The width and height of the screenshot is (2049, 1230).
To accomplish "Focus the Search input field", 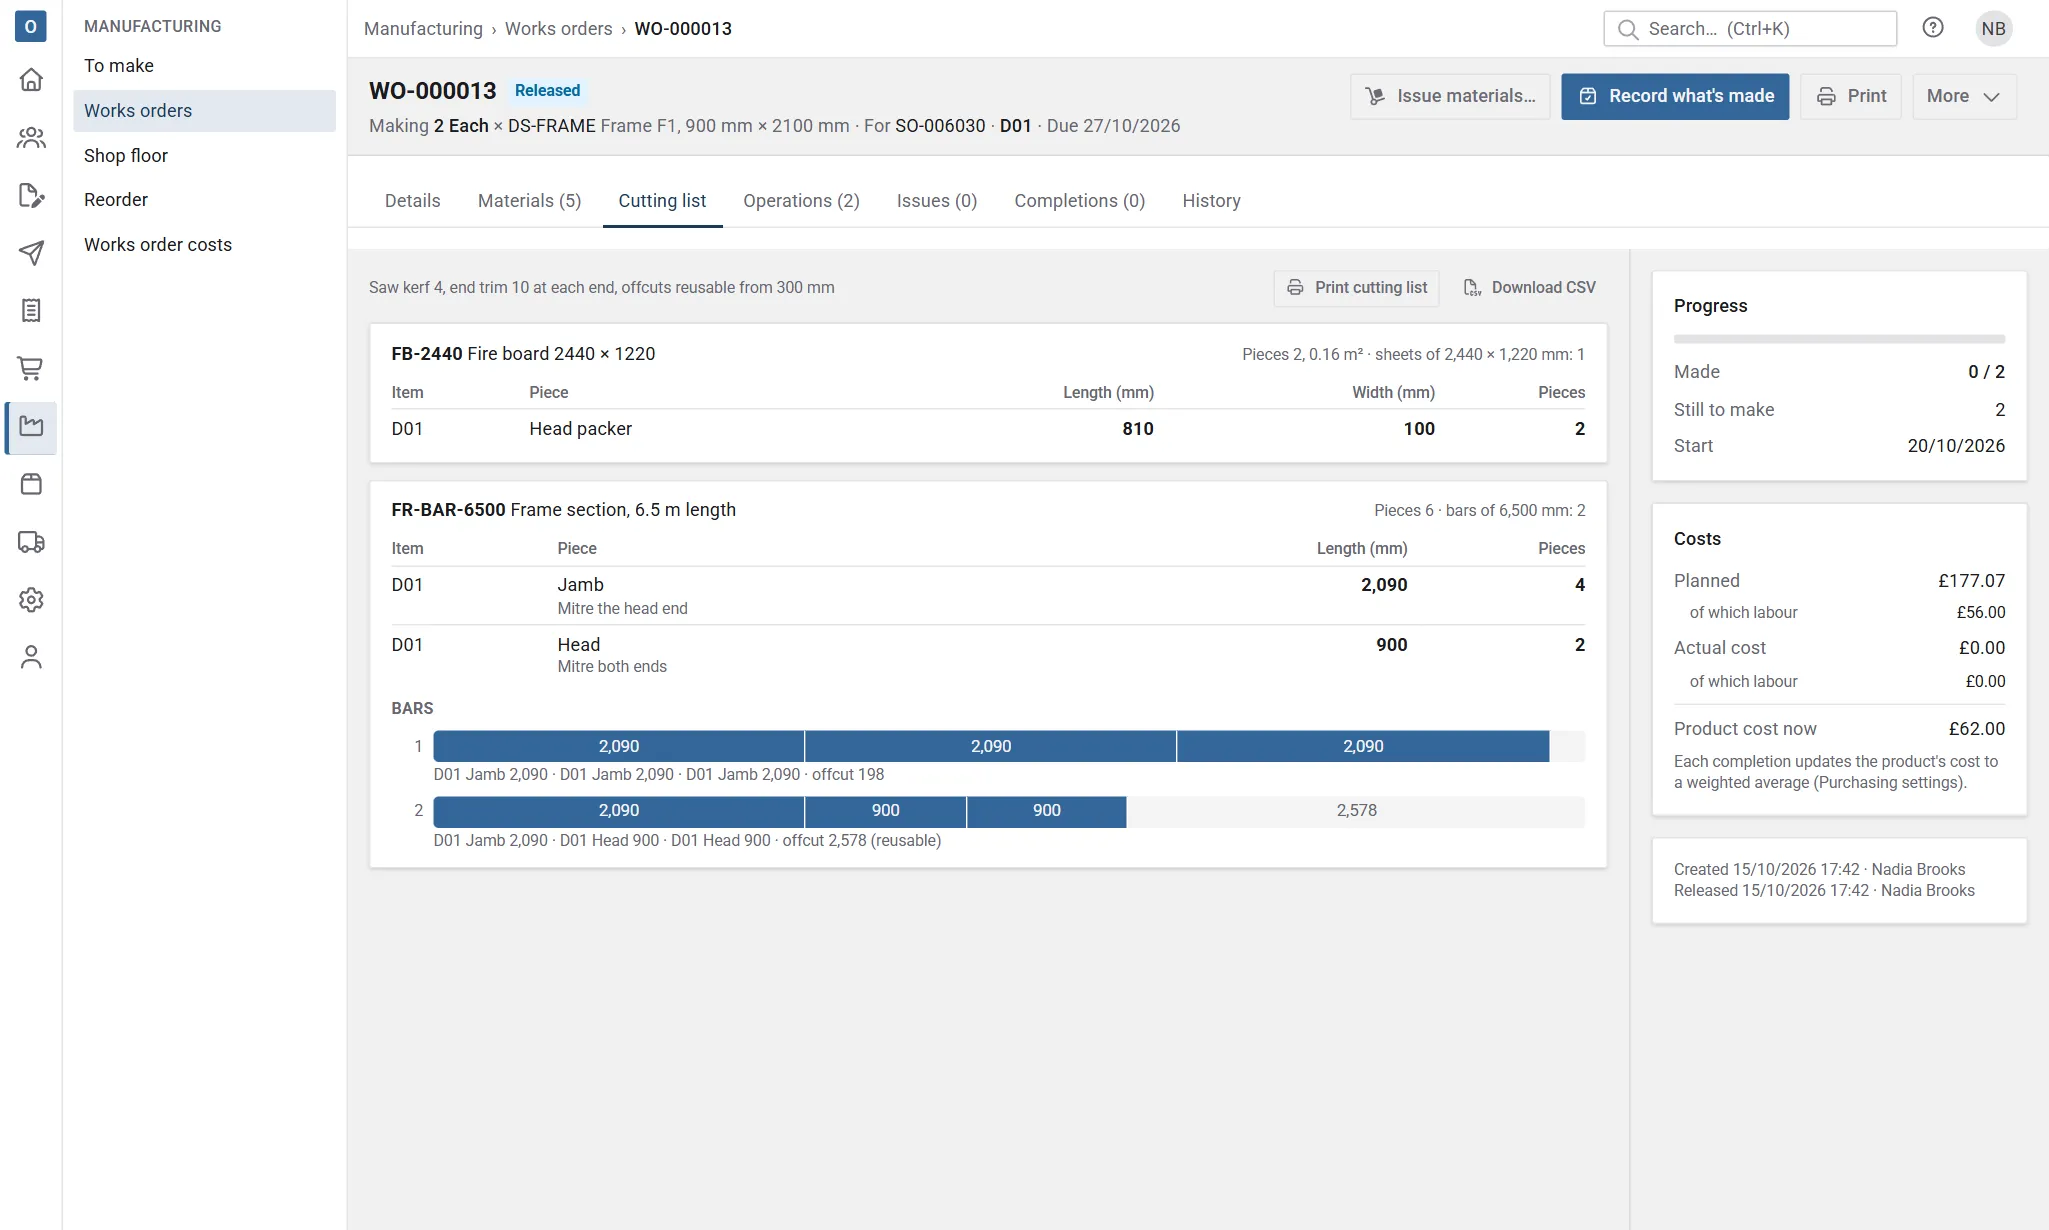I will pos(1750,28).
